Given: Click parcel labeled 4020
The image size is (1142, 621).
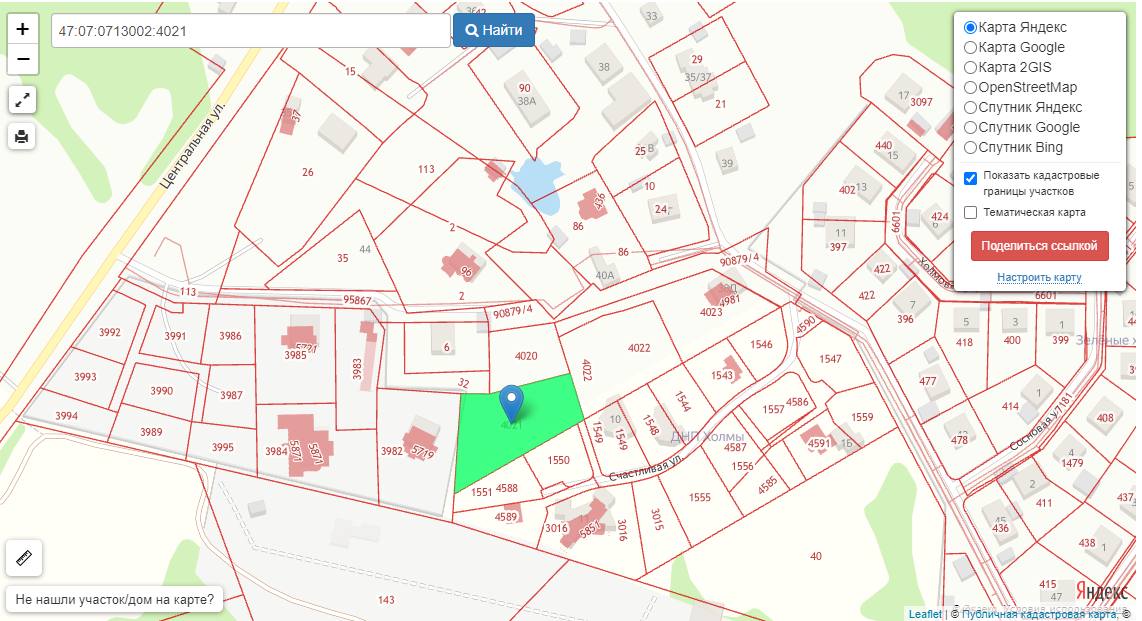Looking at the screenshot, I should click(x=526, y=356).
